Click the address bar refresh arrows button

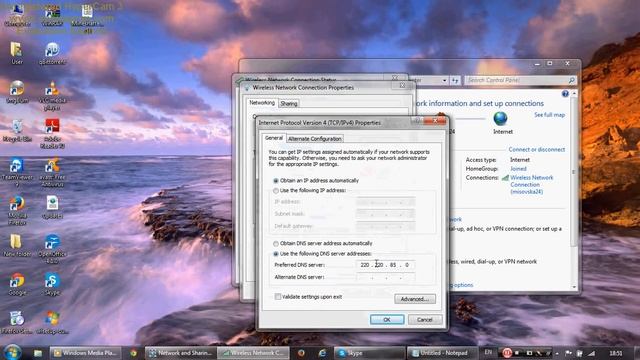point(455,80)
